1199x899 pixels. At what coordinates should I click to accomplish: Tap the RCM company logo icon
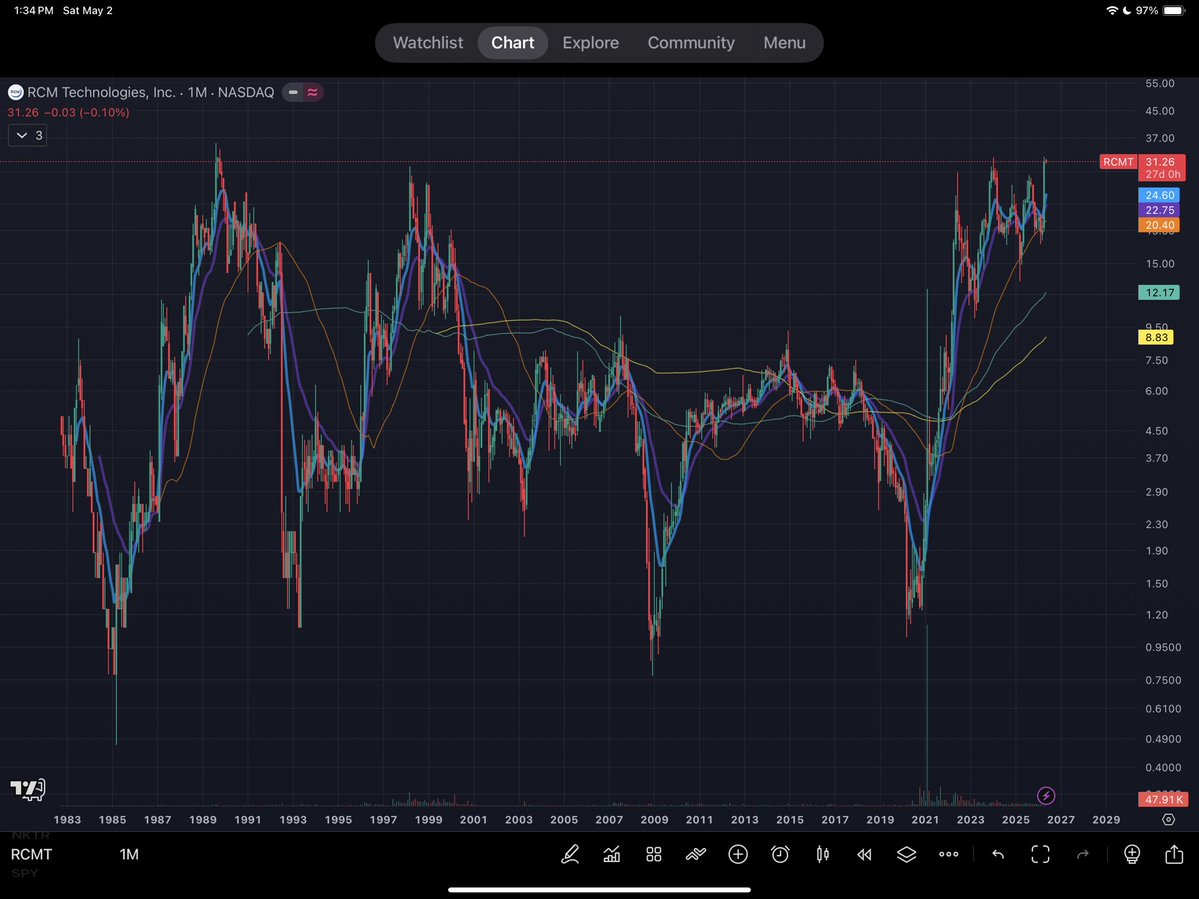pos(15,92)
